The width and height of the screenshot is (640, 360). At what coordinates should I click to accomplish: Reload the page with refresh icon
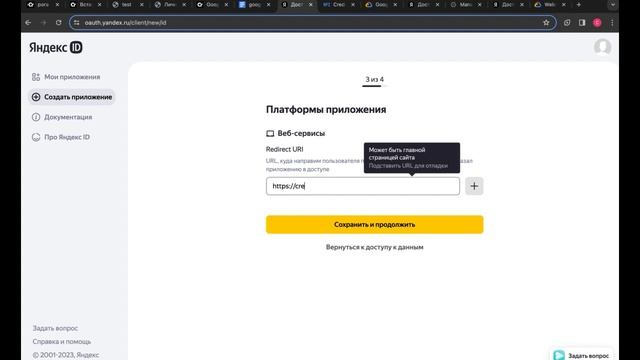58,23
